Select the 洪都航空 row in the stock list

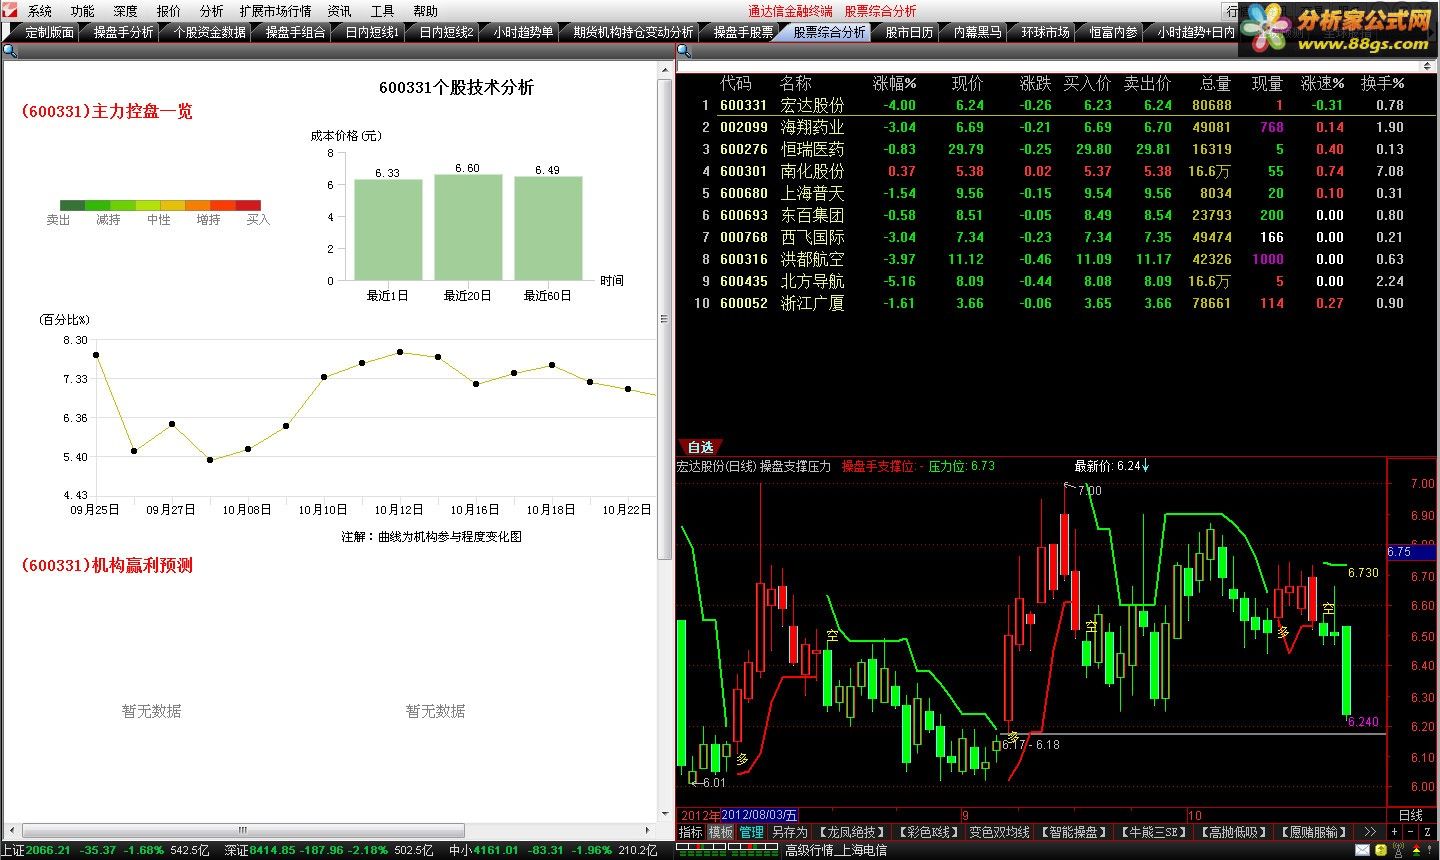tap(1056, 259)
